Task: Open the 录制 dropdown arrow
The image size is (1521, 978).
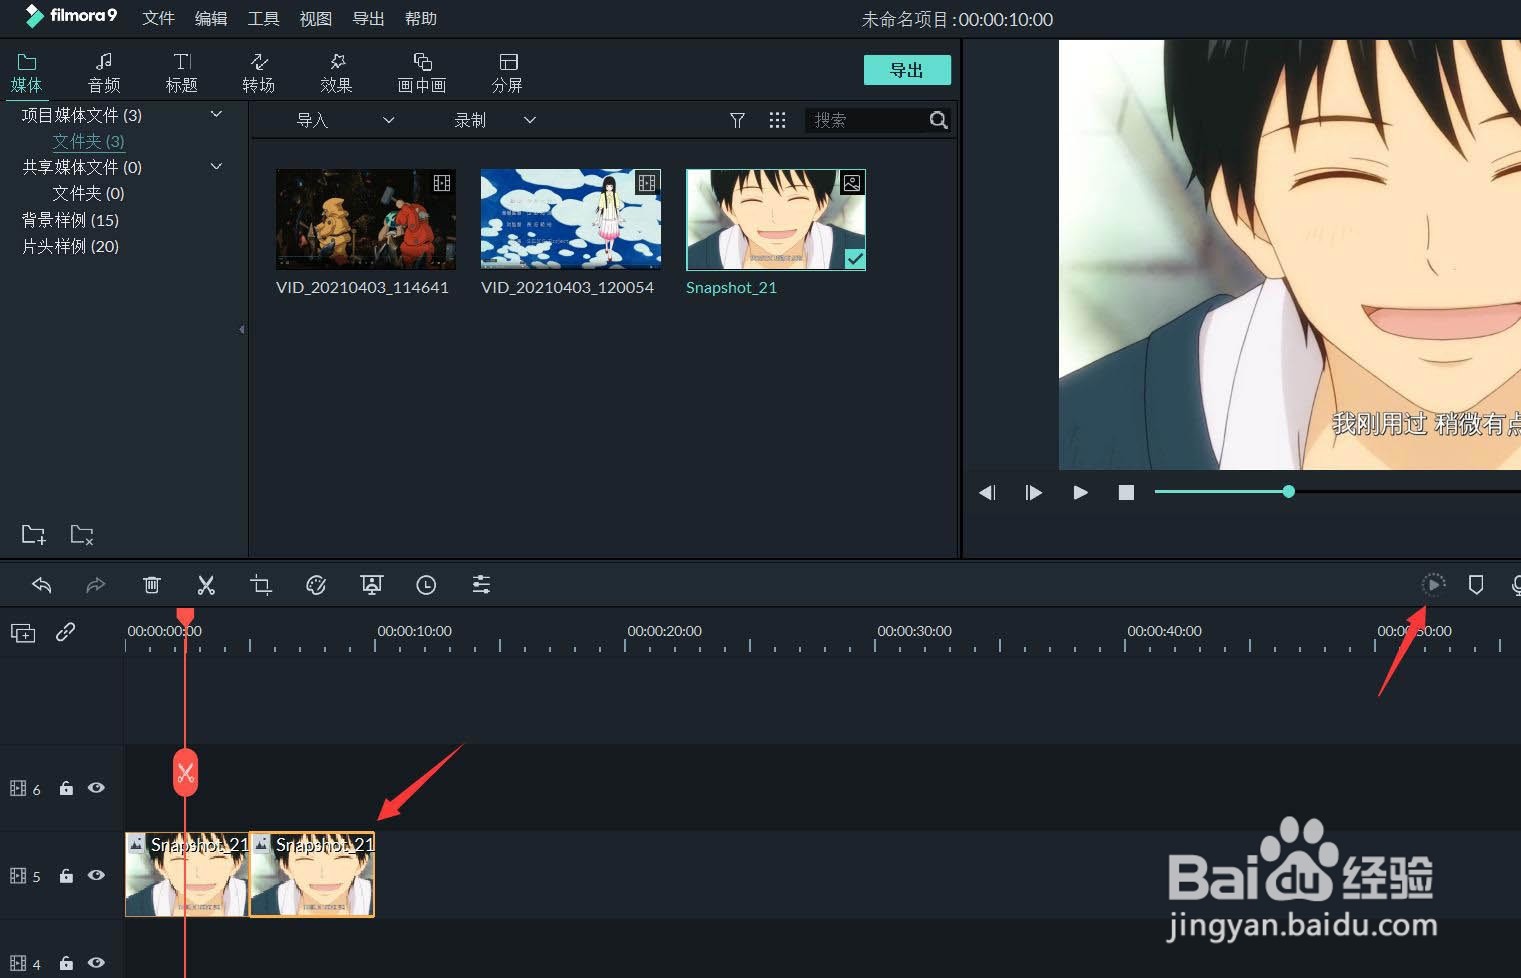Action: [530, 120]
